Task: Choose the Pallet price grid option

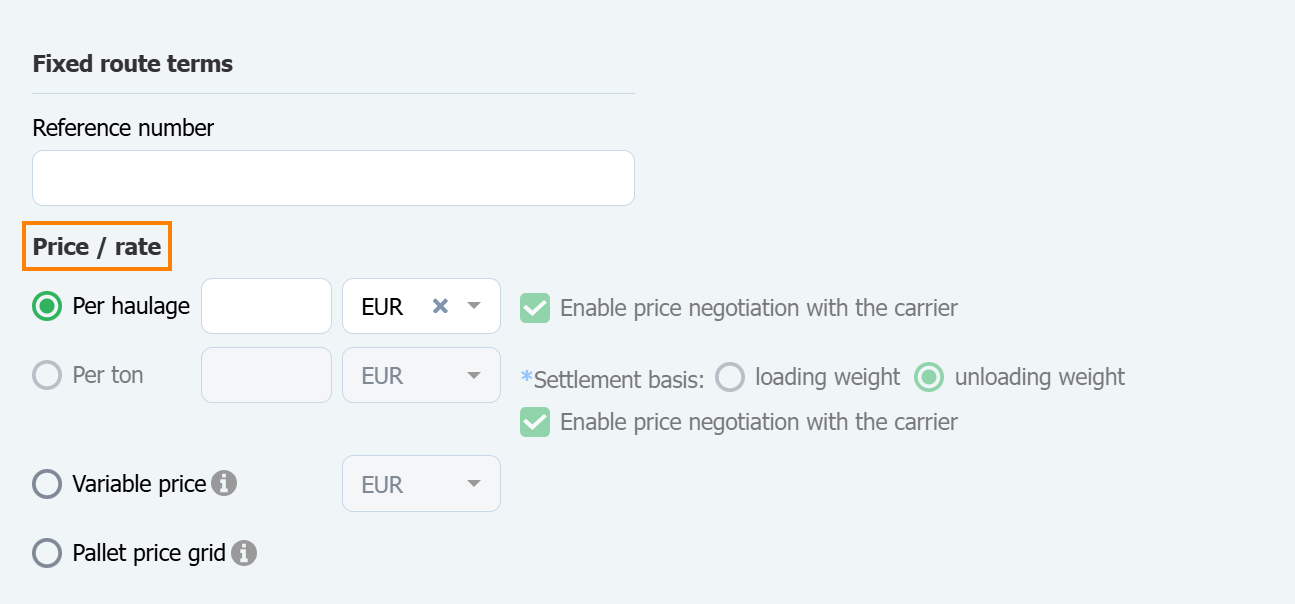Action: [x=47, y=553]
